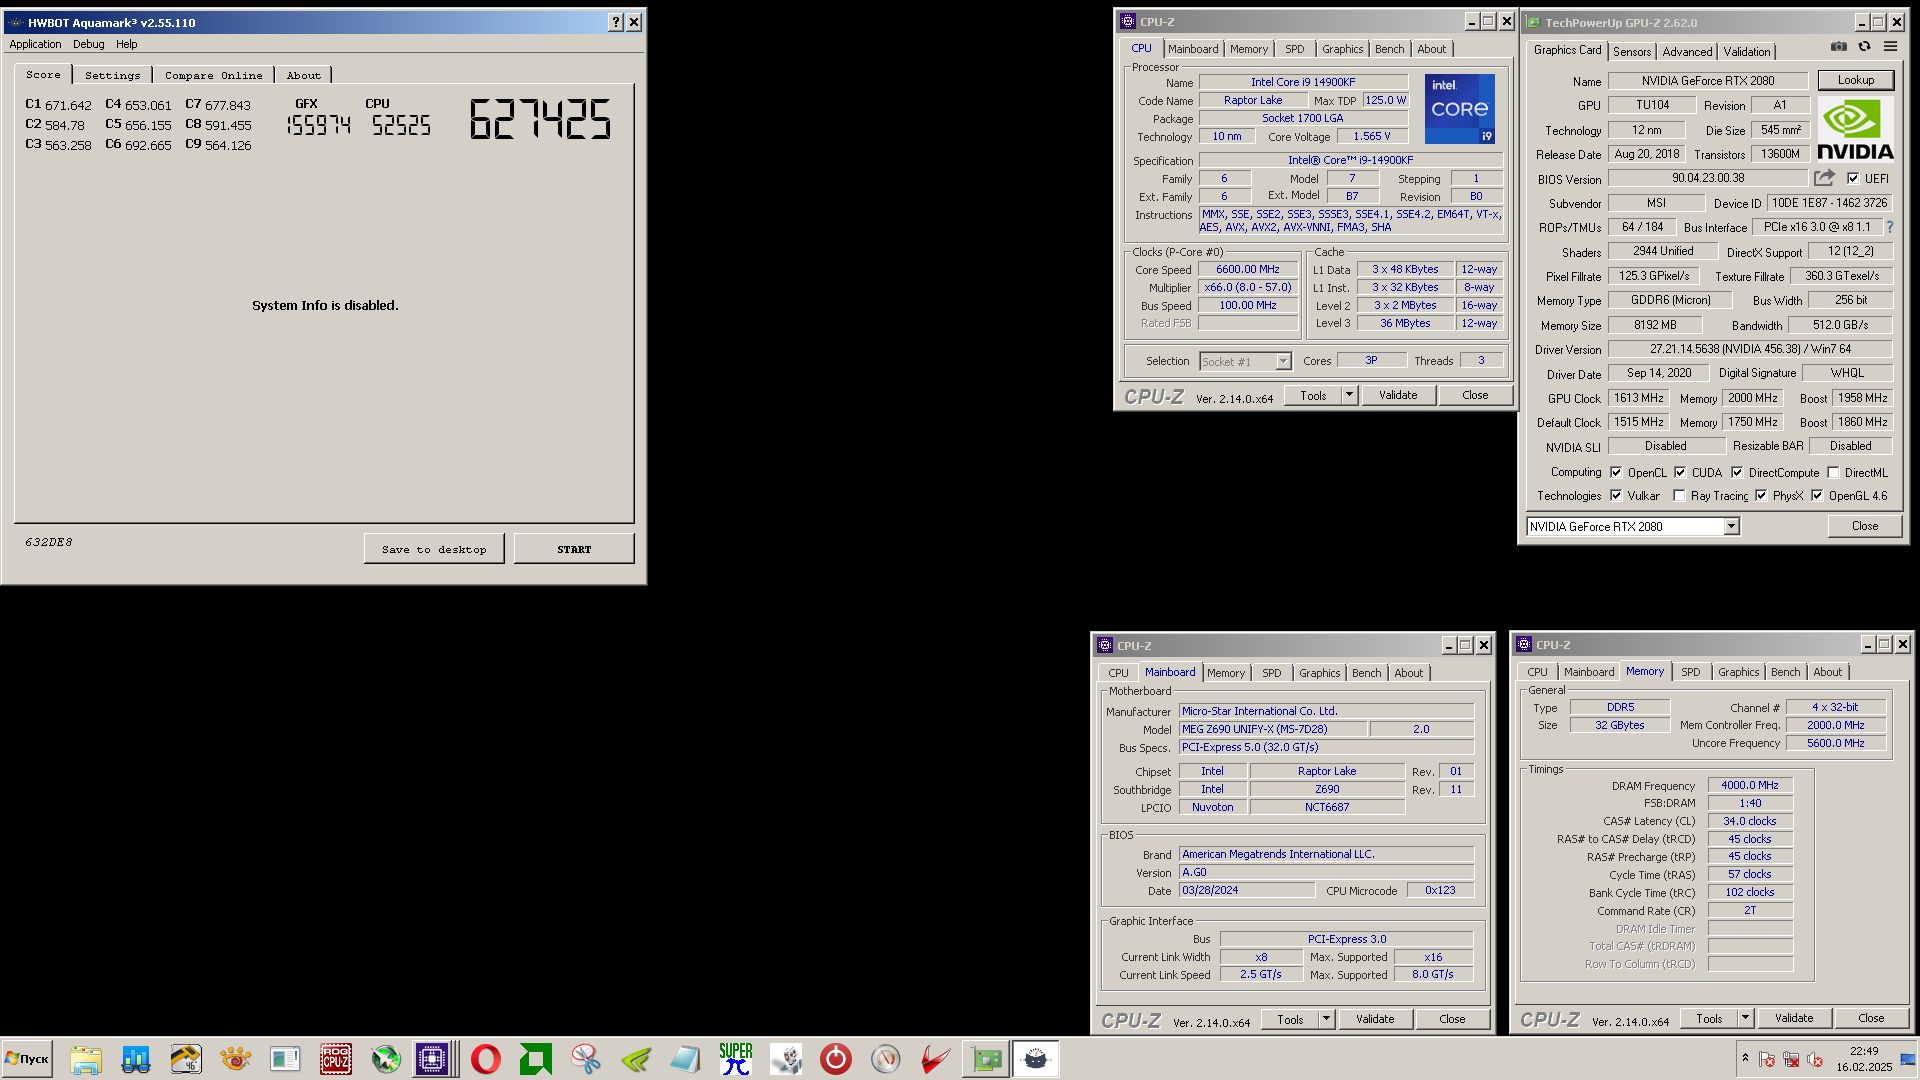1920x1080 pixels.
Task: Click the Intel Core i9 14900KF name field
Action: tap(1303, 83)
